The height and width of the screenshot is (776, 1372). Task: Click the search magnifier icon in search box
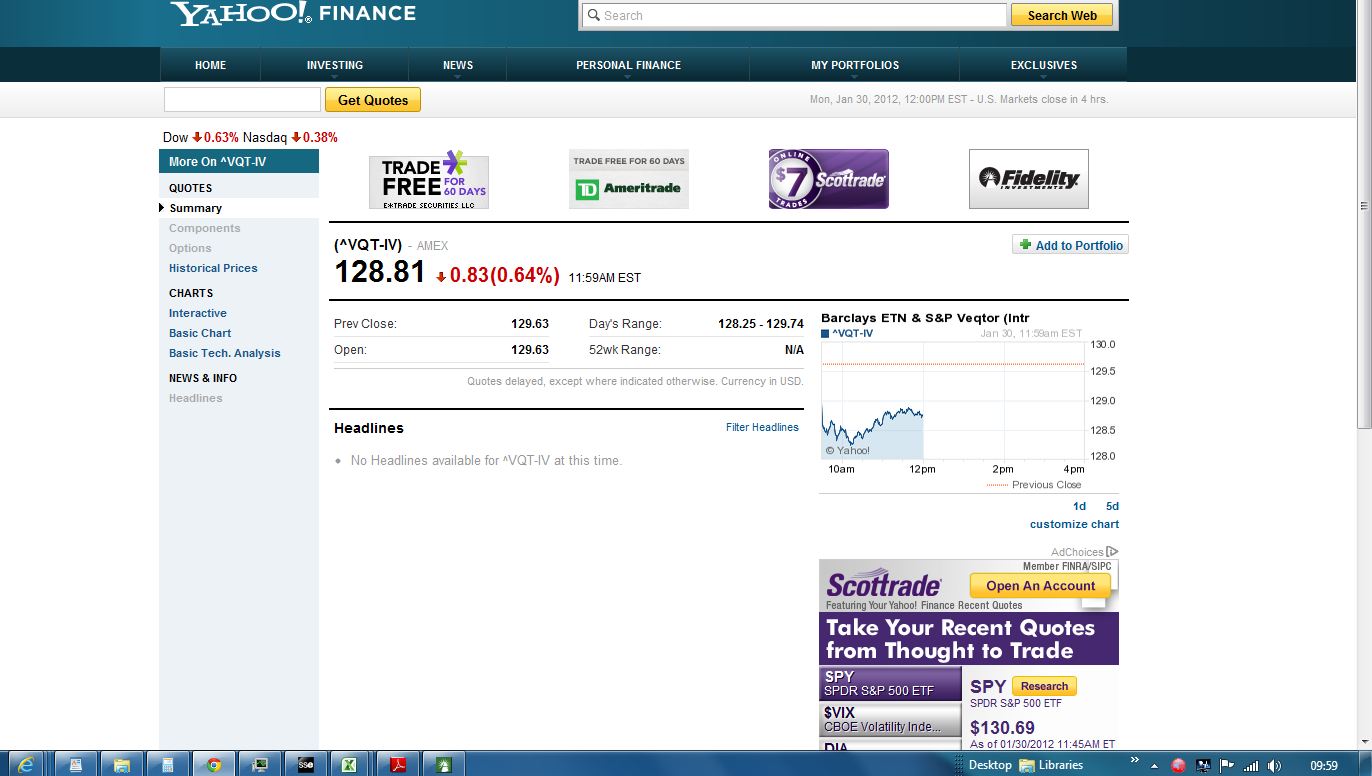593,15
